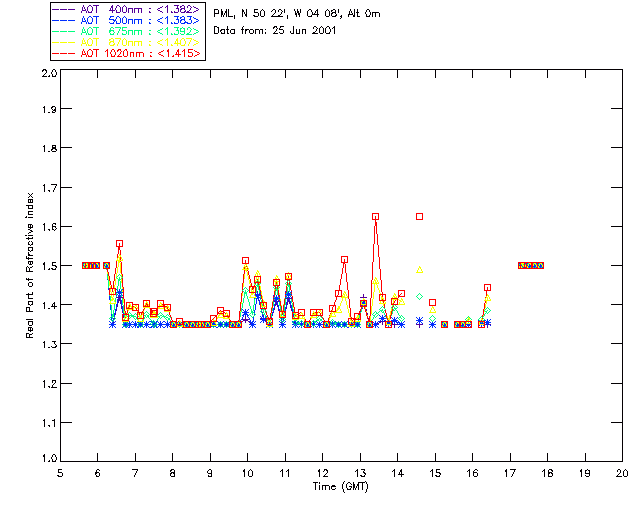The width and height of the screenshot is (640, 512).
Task: Click the 5 x-axis tick label
Action: pos(60,473)
